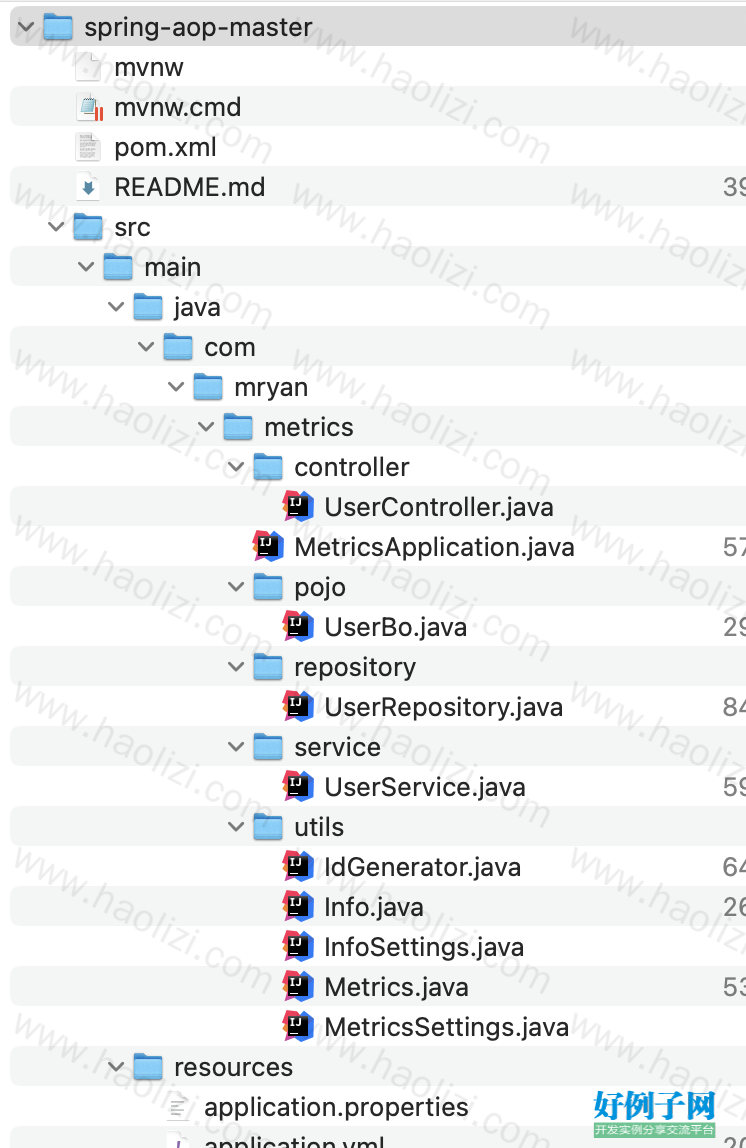Click the IntelliJ icon of Metrics.java
This screenshot has width=746, height=1148.
coord(298,987)
